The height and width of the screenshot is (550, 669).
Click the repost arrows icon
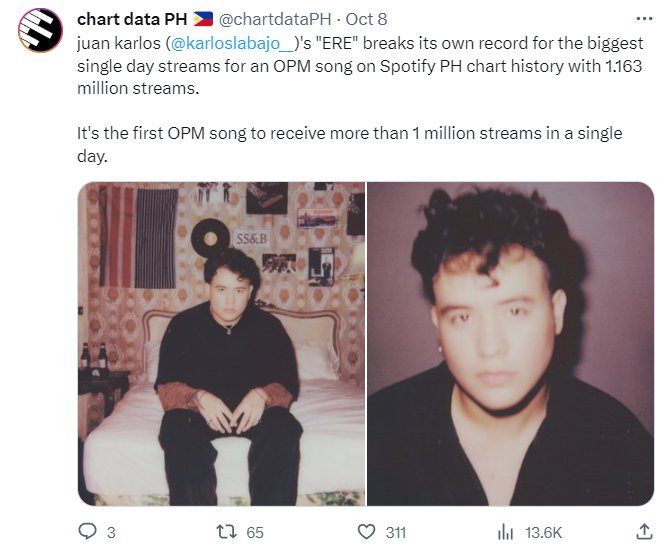(226, 532)
